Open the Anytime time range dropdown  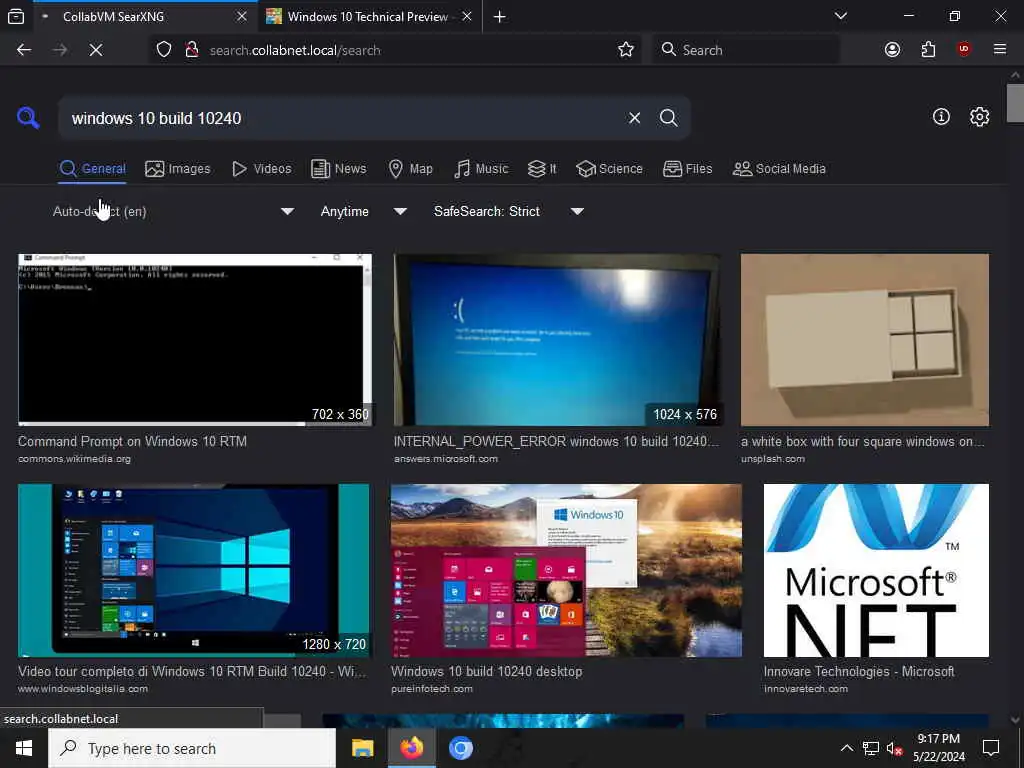pyautogui.click(x=363, y=212)
